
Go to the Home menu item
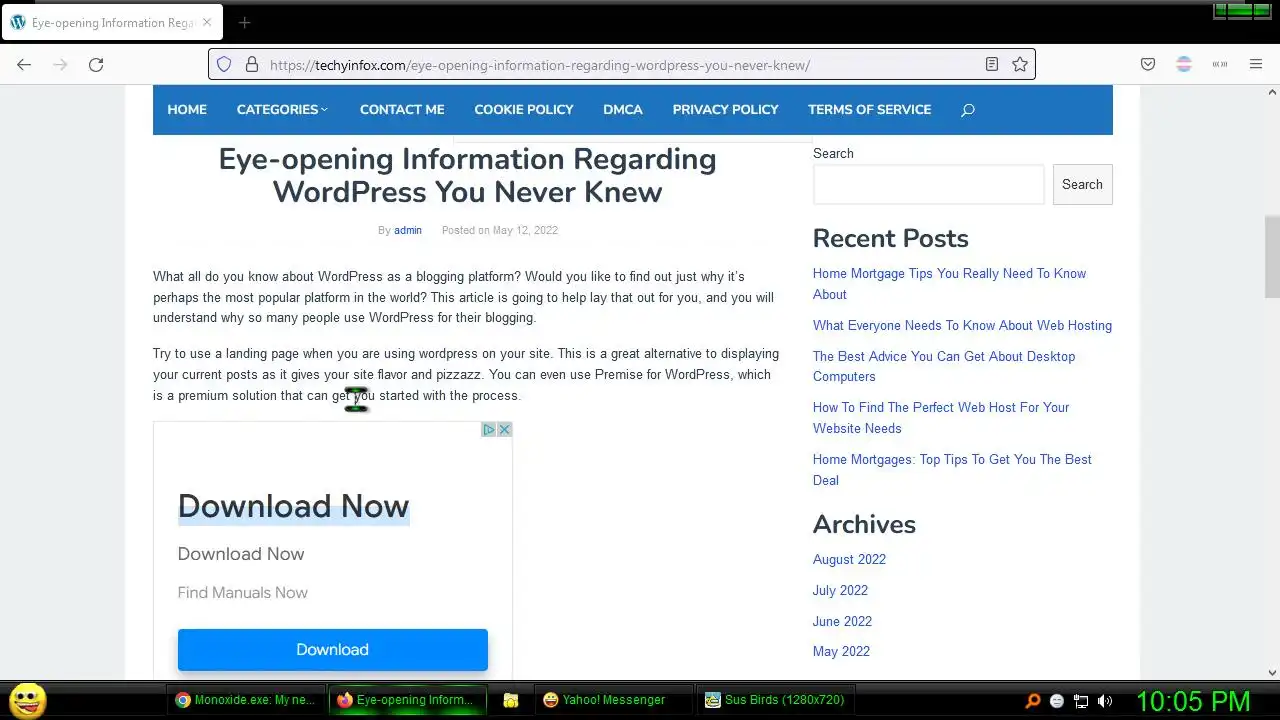187,110
